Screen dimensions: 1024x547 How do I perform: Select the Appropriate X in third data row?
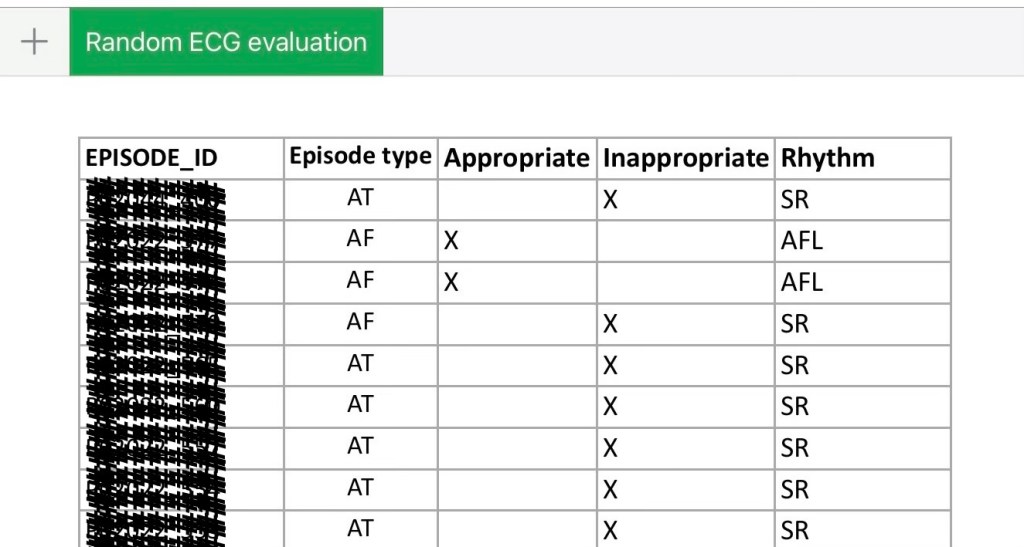point(452,283)
